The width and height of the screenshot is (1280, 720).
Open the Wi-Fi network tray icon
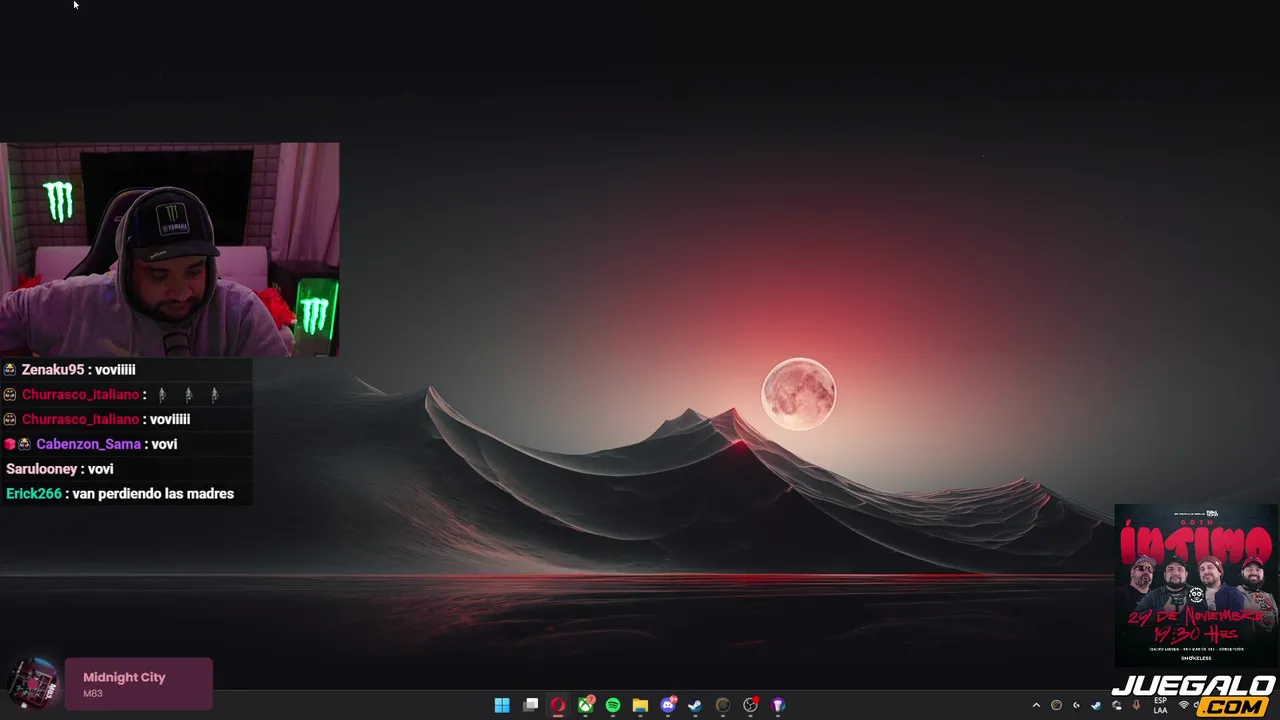pyautogui.click(x=1184, y=705)
